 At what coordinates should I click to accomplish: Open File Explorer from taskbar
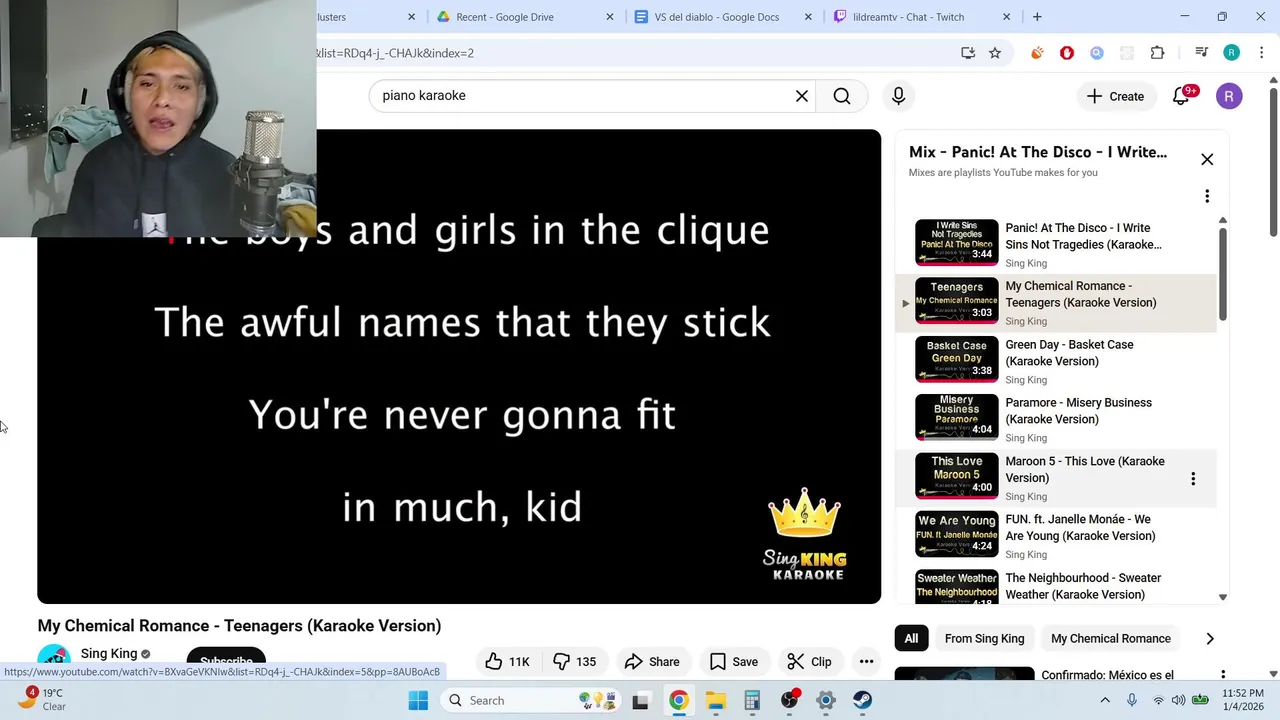click(715, 700)
